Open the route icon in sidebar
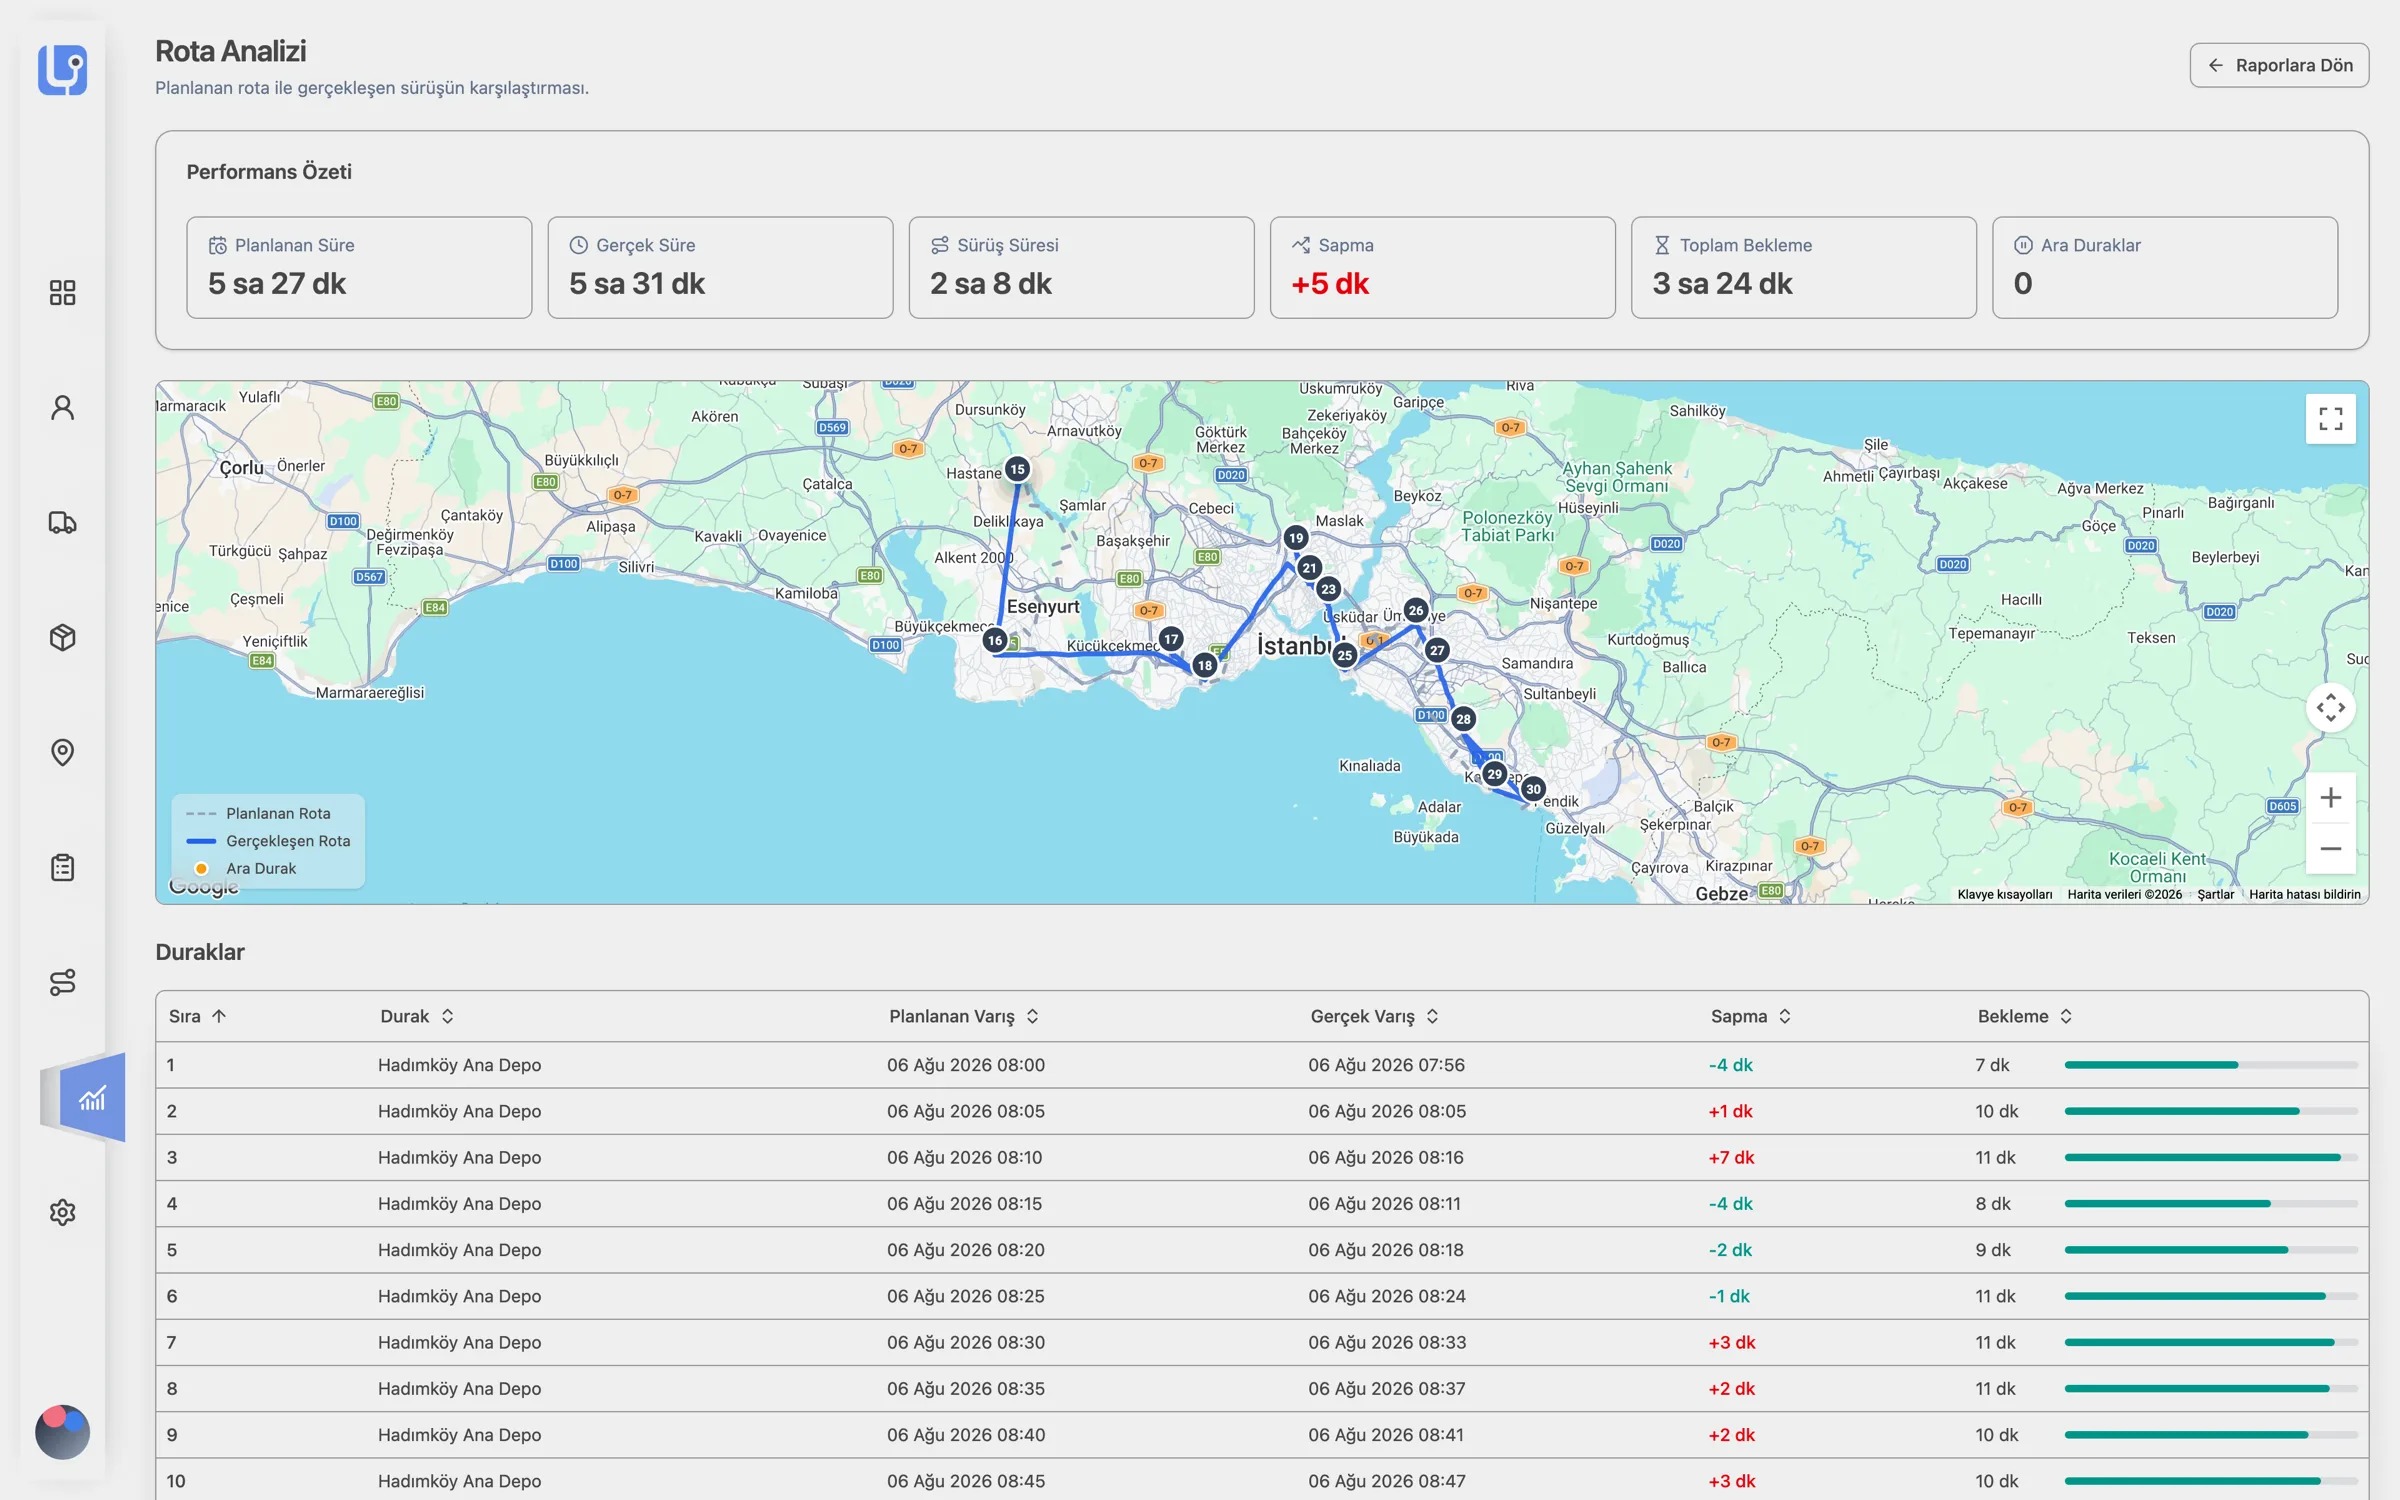2400x1500 pixels. click(x=62, y=982)
